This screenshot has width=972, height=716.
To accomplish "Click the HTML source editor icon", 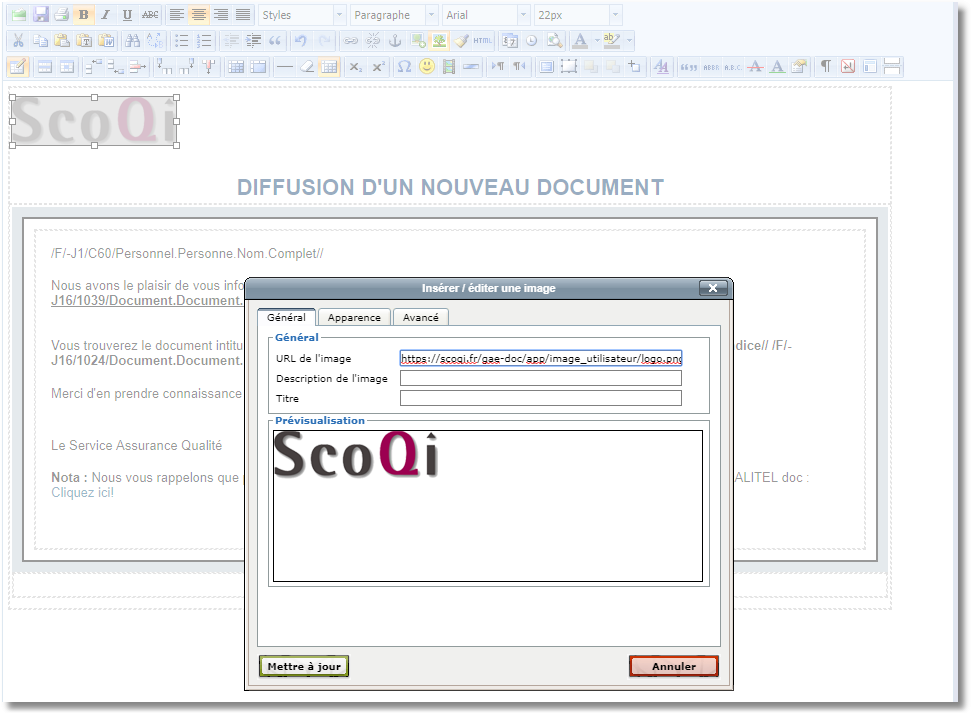I will coord(483,41).
